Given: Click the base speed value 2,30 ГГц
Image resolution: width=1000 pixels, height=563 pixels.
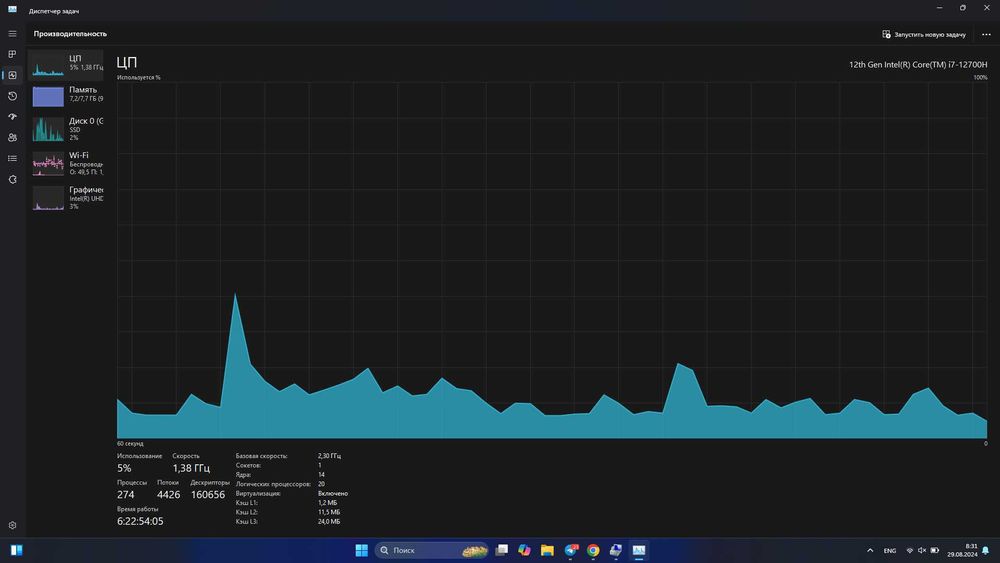Looking at the screenshot, I should 329,456.
